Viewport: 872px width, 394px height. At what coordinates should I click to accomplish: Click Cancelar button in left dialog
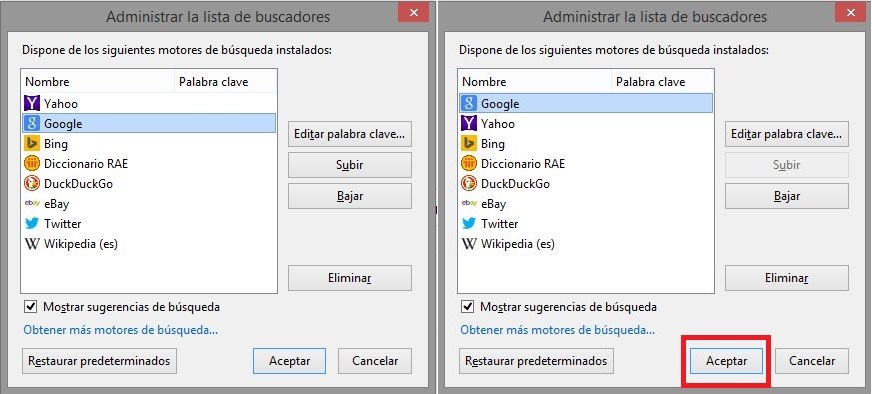coord(375,361)
